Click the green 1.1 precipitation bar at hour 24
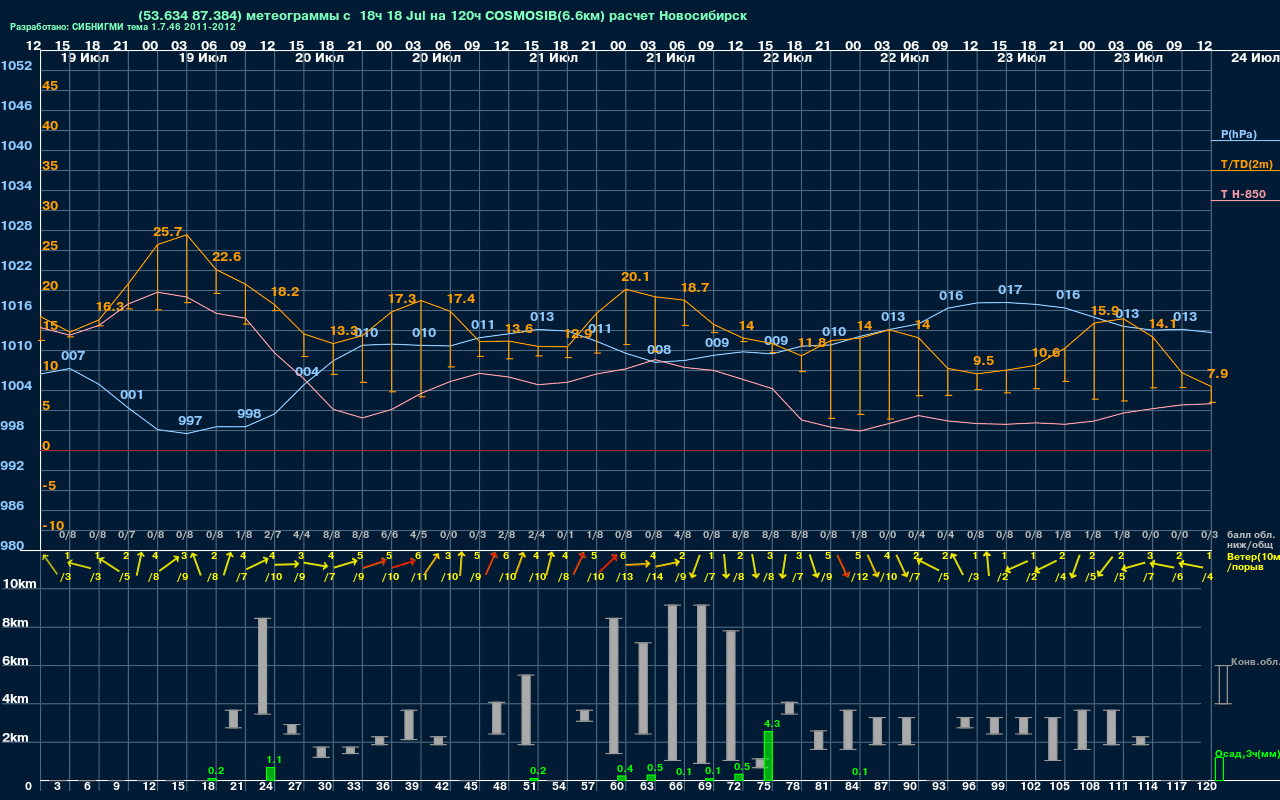 (x=270, y=774)
